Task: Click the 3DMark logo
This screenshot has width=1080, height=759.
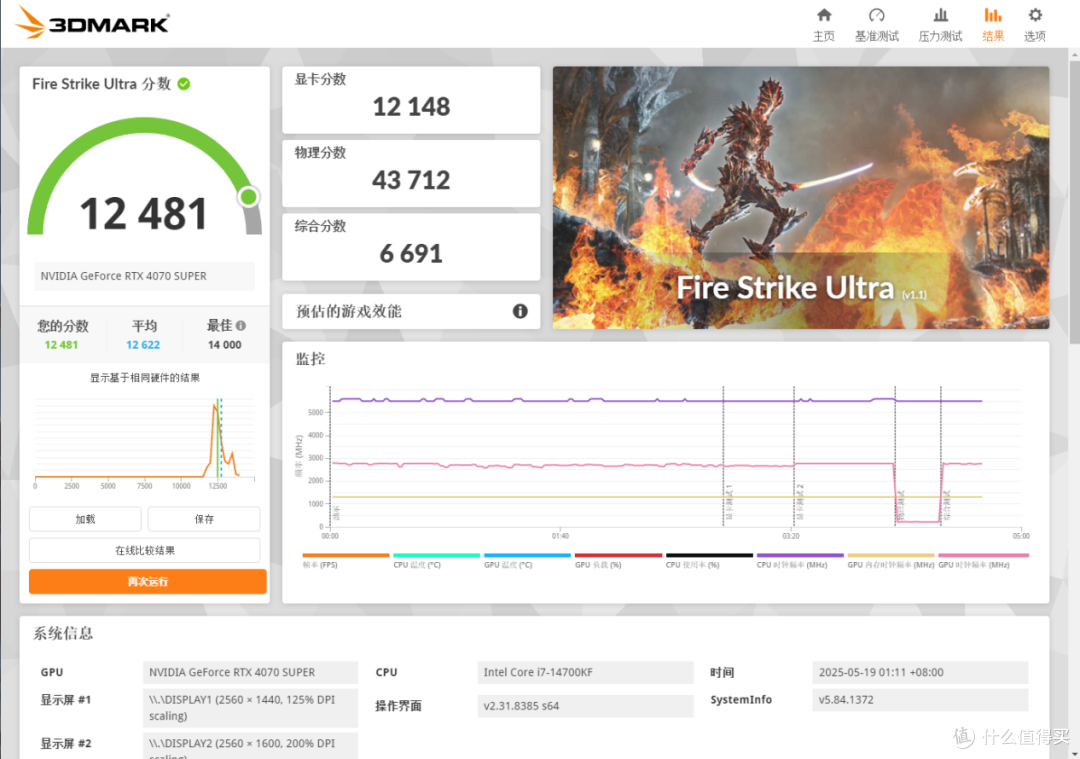Action: click(x=92, y=22)
